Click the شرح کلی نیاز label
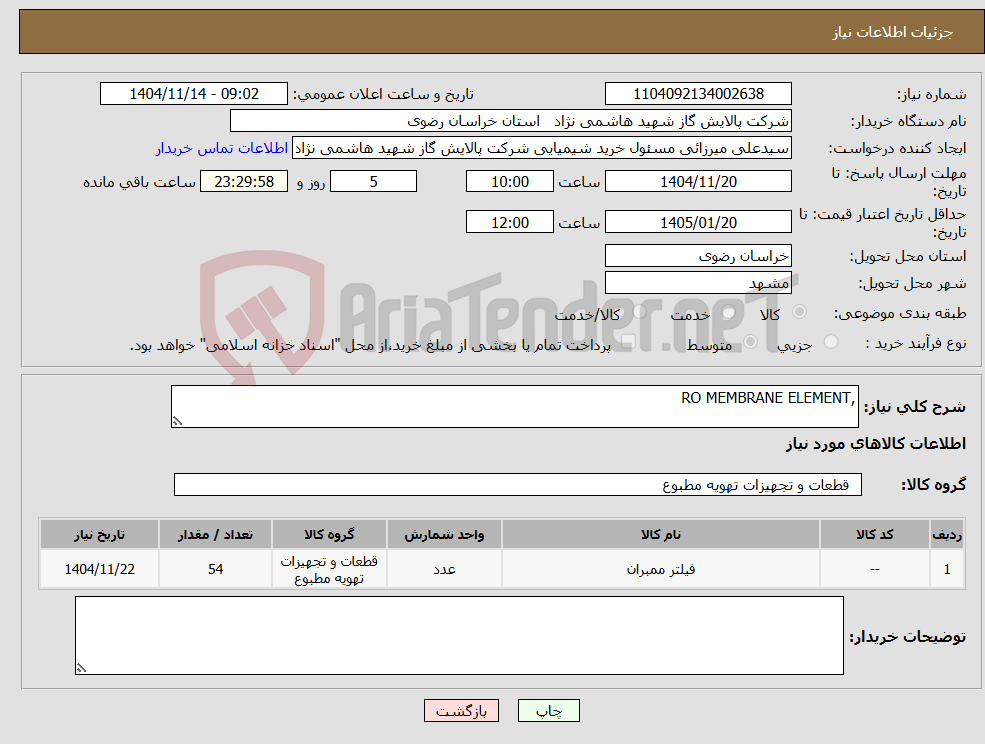 (915, 407)
